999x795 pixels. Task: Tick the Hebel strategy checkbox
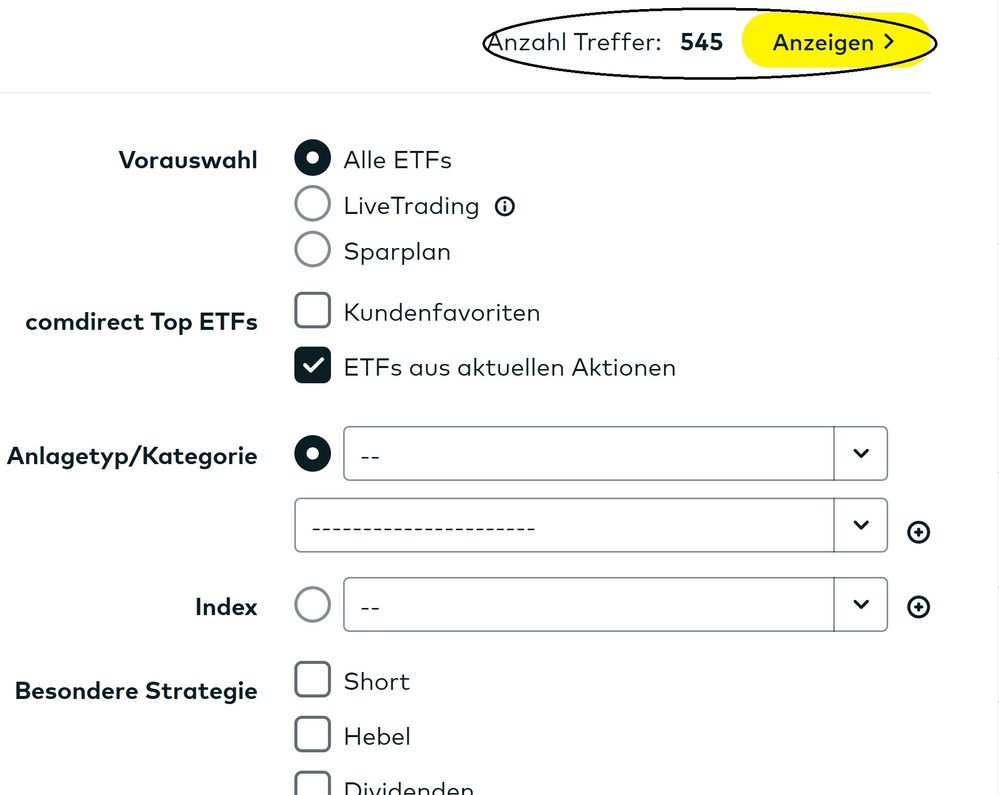pyautogui.click(x=312, y=734)
